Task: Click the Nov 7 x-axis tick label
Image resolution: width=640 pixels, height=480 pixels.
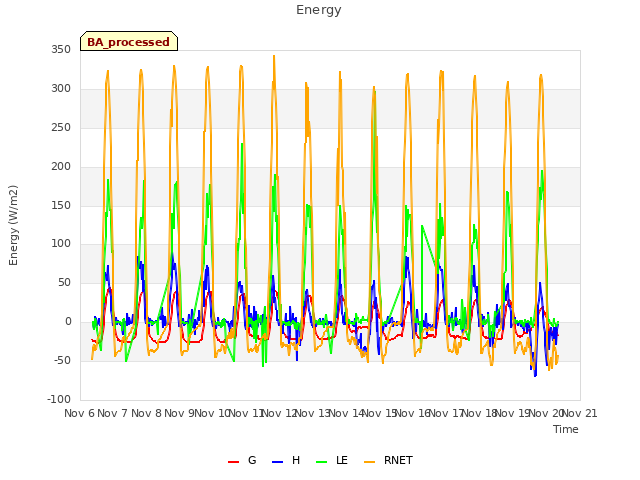Action: 113,413
